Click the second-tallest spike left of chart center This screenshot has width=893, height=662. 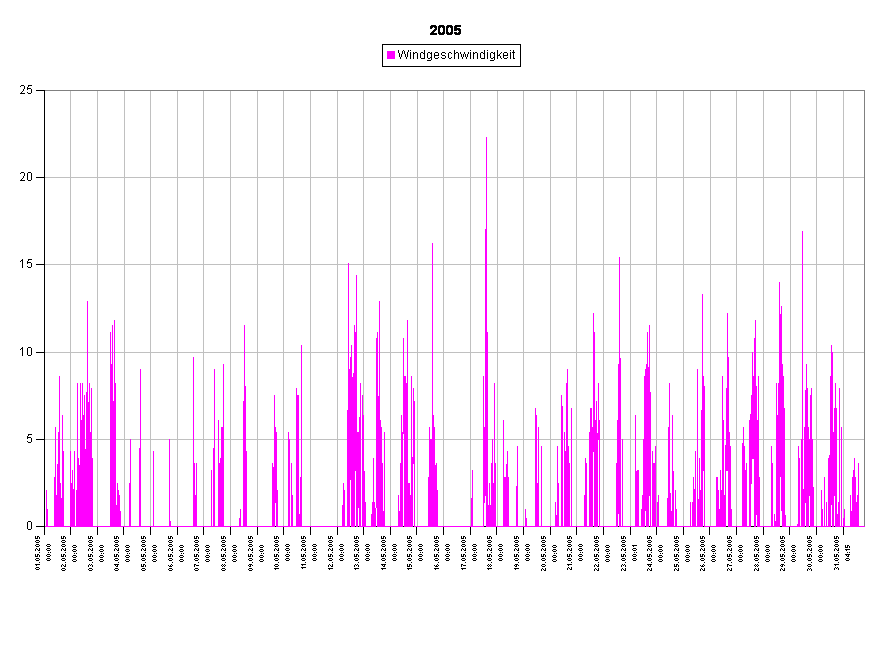pyautogui.click(x=432, y=246)
